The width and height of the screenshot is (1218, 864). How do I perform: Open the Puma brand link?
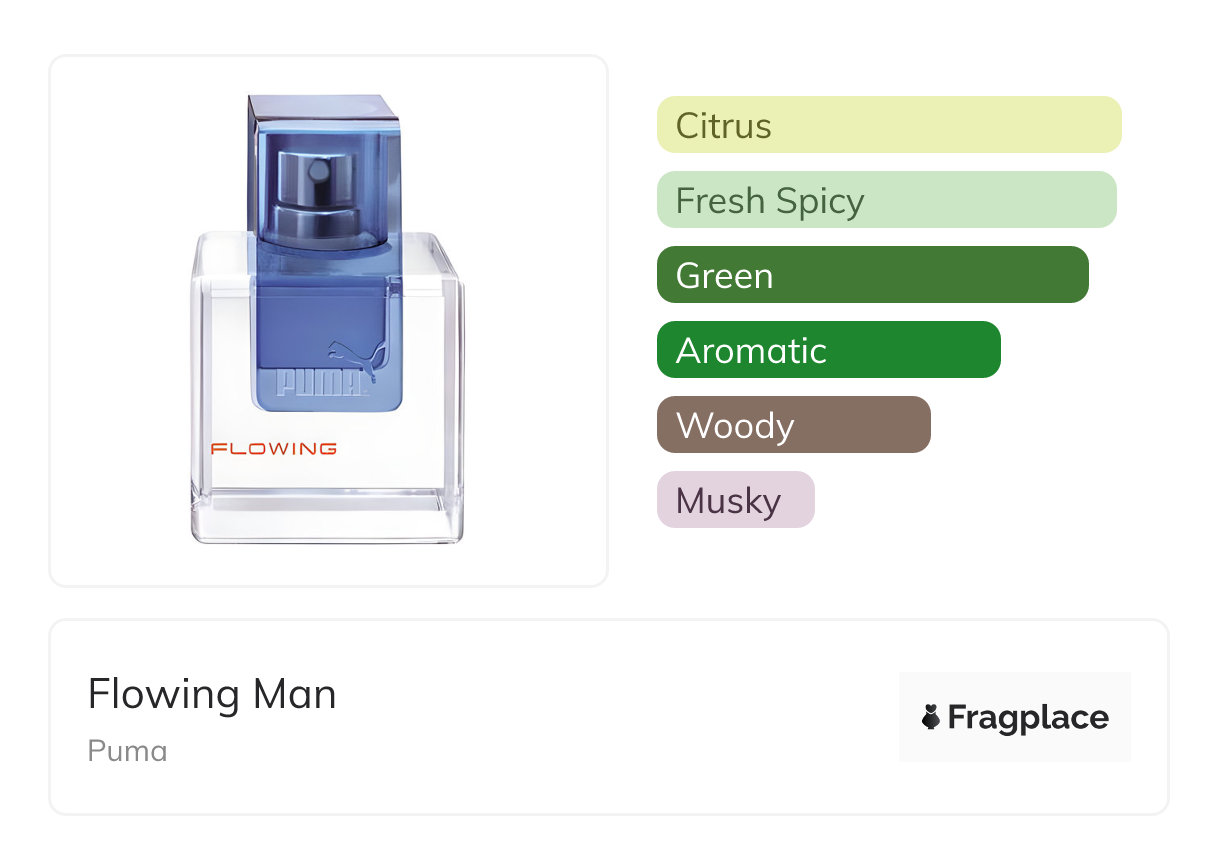coord(127,750)
